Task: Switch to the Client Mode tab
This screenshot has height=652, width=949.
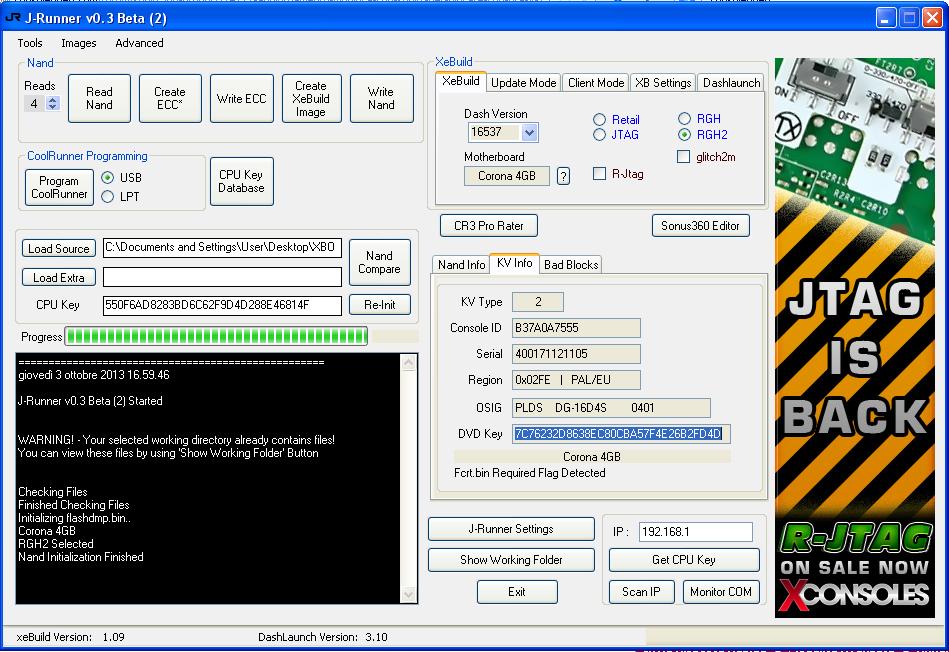Action: tap(596, 83)
